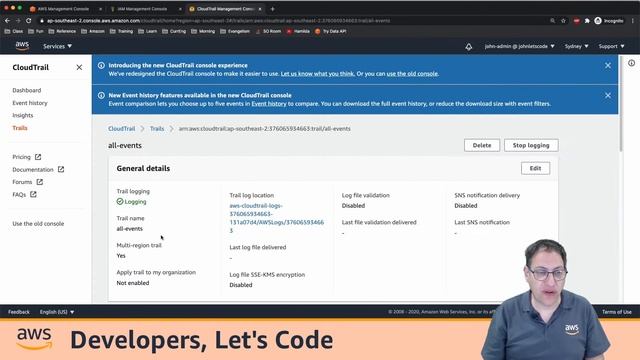Viewport: 640px width, 360px height.
Task: Expand the Support dropdown menu
Action: tap(611, 46)
